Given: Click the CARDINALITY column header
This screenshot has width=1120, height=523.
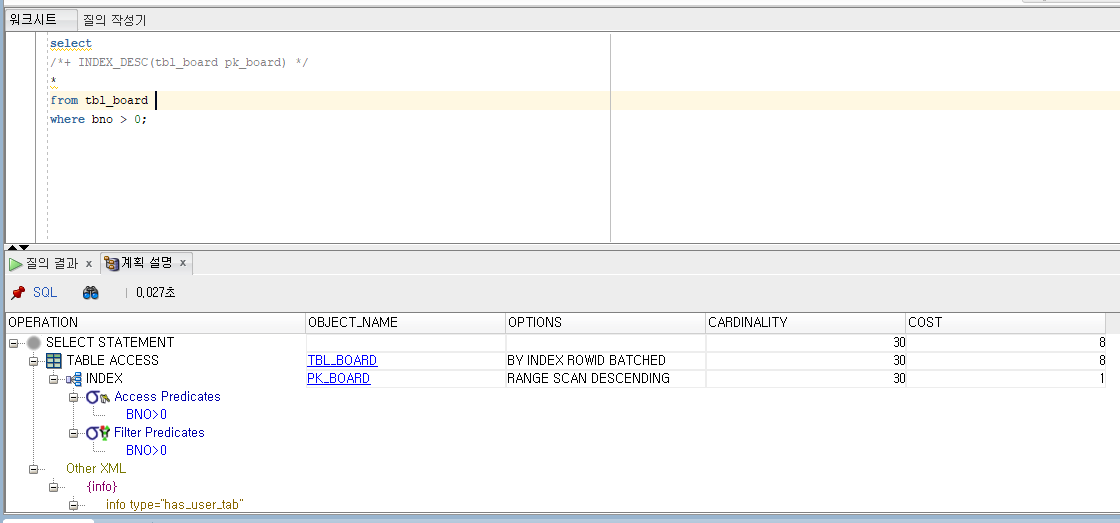Looking at the screenshot, I should [806, 322].
